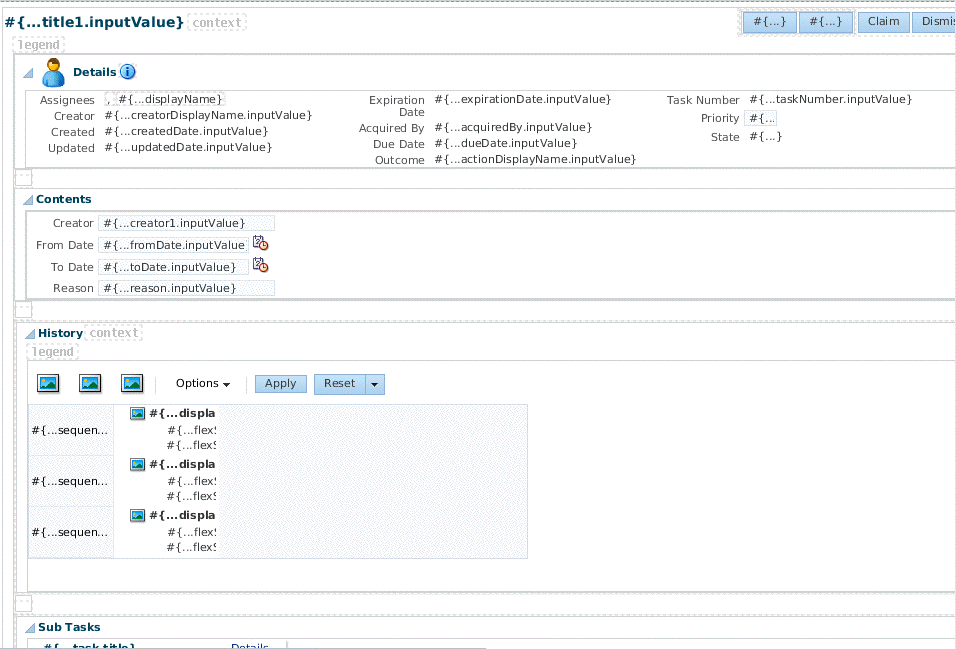Screen dimensions: 956x649
Task: Click the legend placeholder under History
Action: click(x=52, y=352)
